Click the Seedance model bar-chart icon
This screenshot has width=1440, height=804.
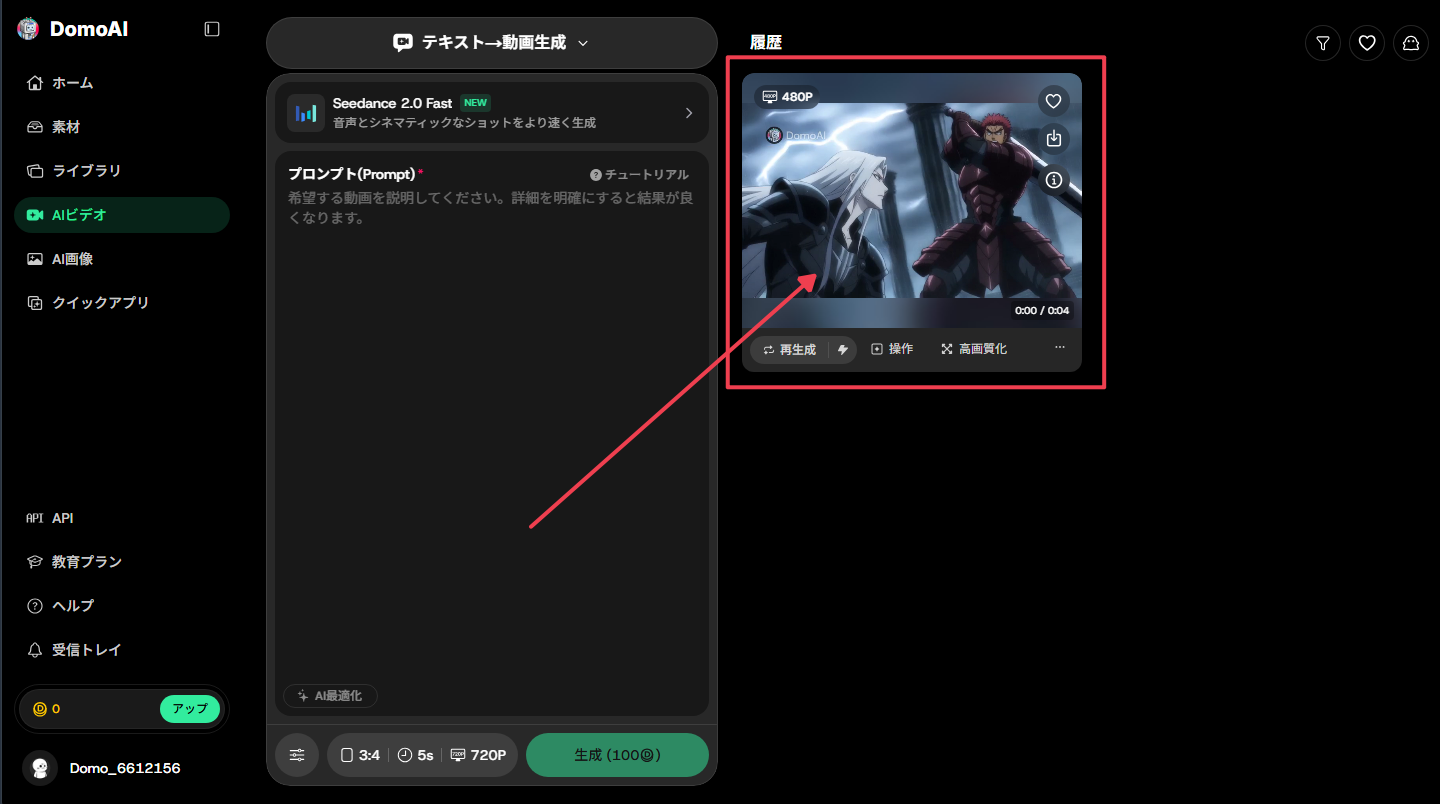[306, 113]
